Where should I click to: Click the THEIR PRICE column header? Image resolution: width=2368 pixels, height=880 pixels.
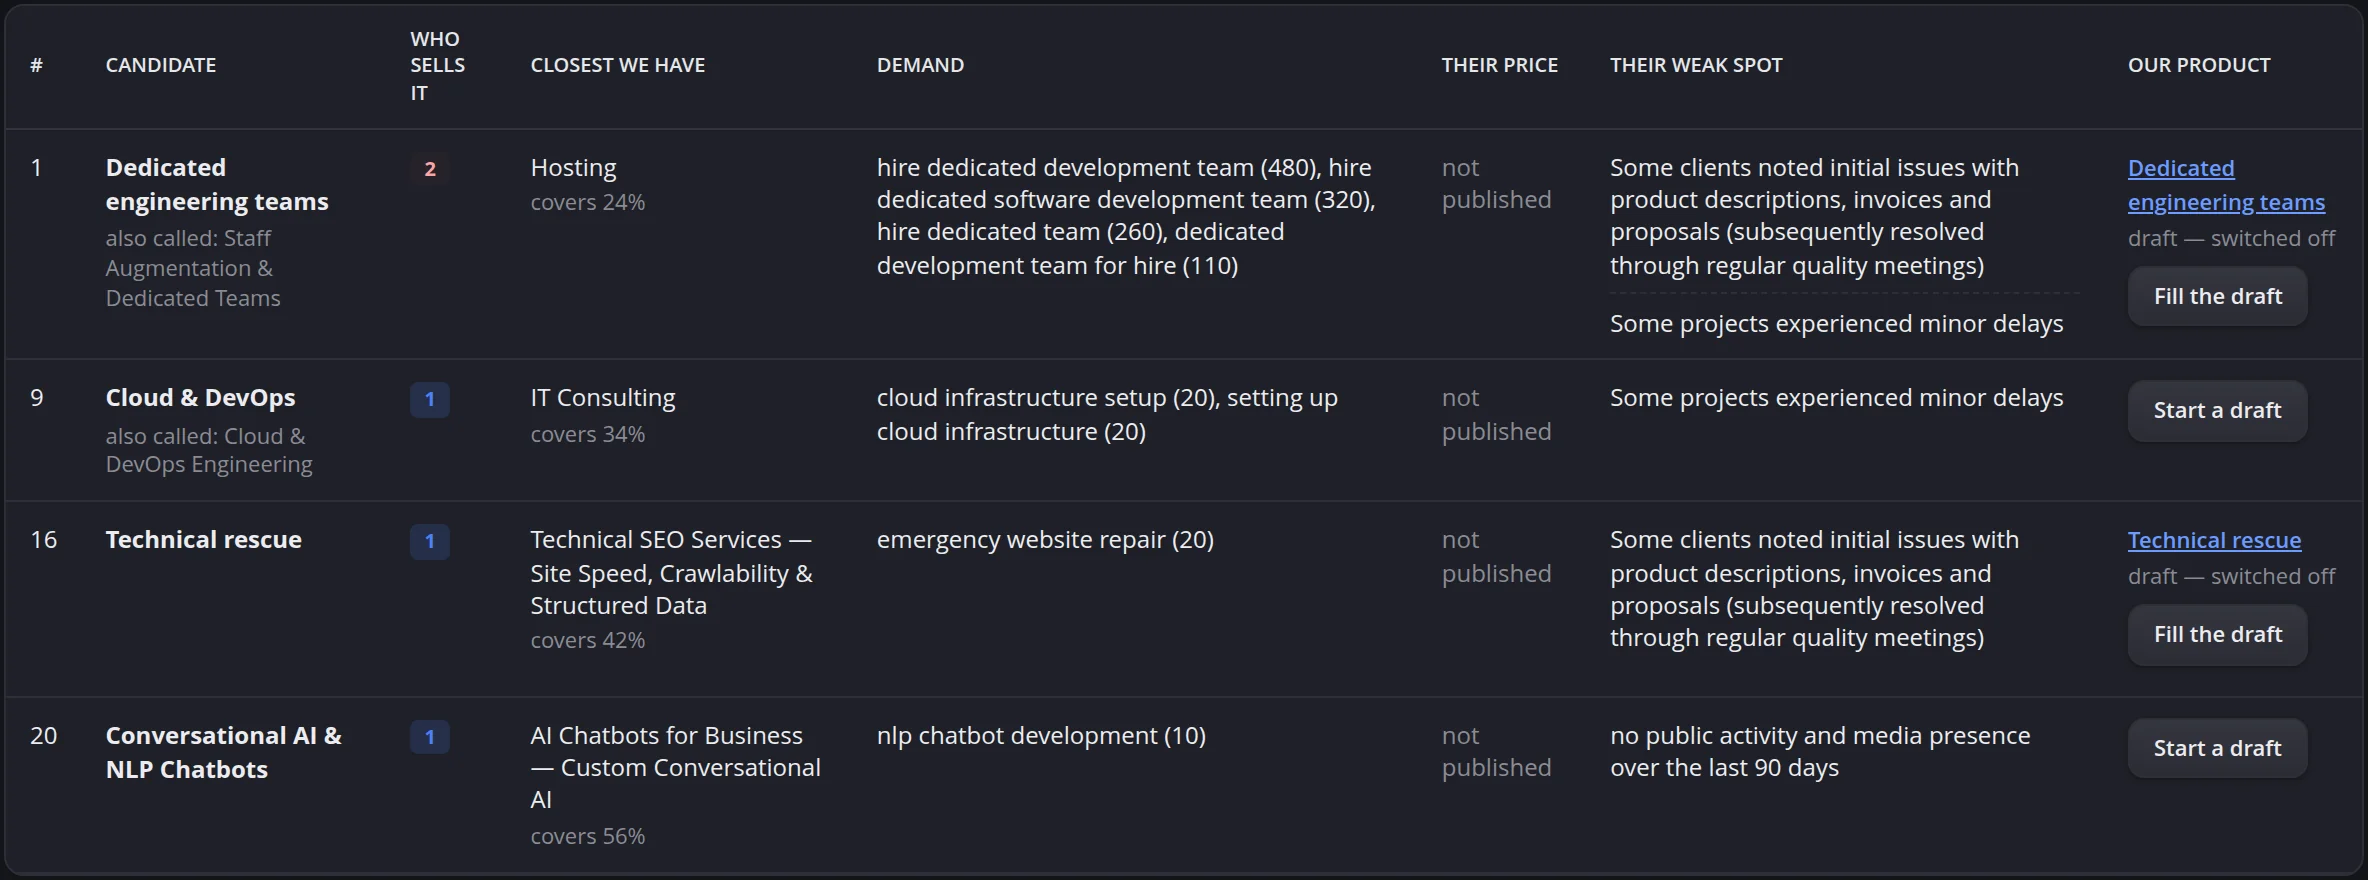click(1499, 65)
